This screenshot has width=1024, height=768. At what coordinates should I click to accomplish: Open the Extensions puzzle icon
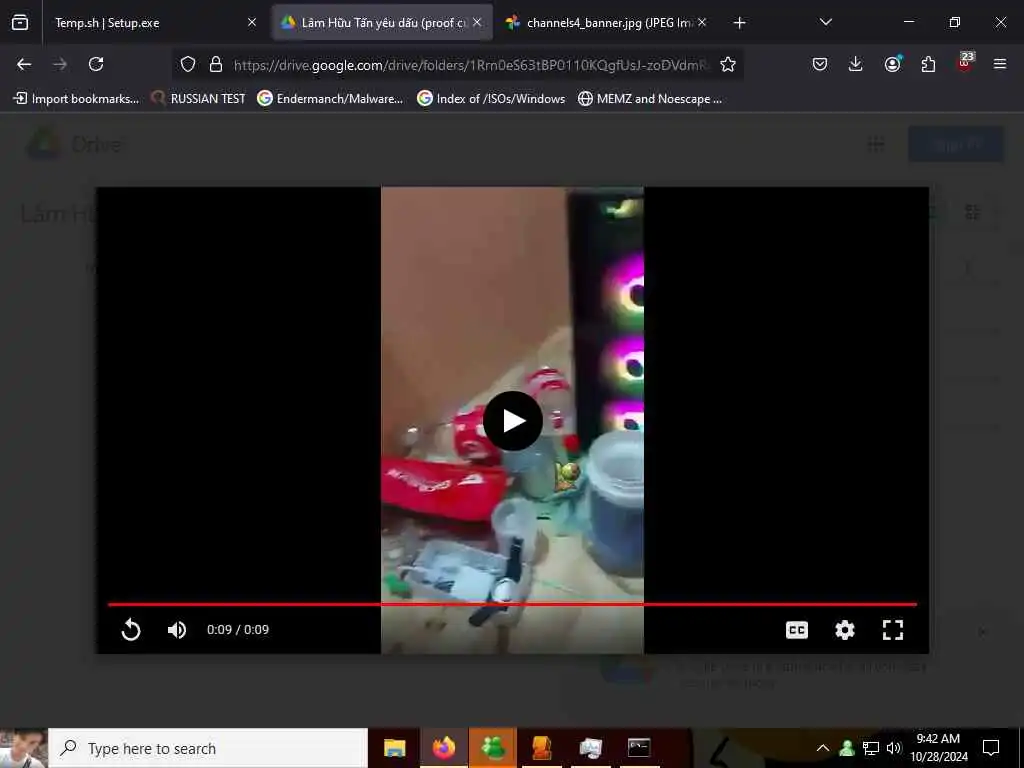point(928,64)
